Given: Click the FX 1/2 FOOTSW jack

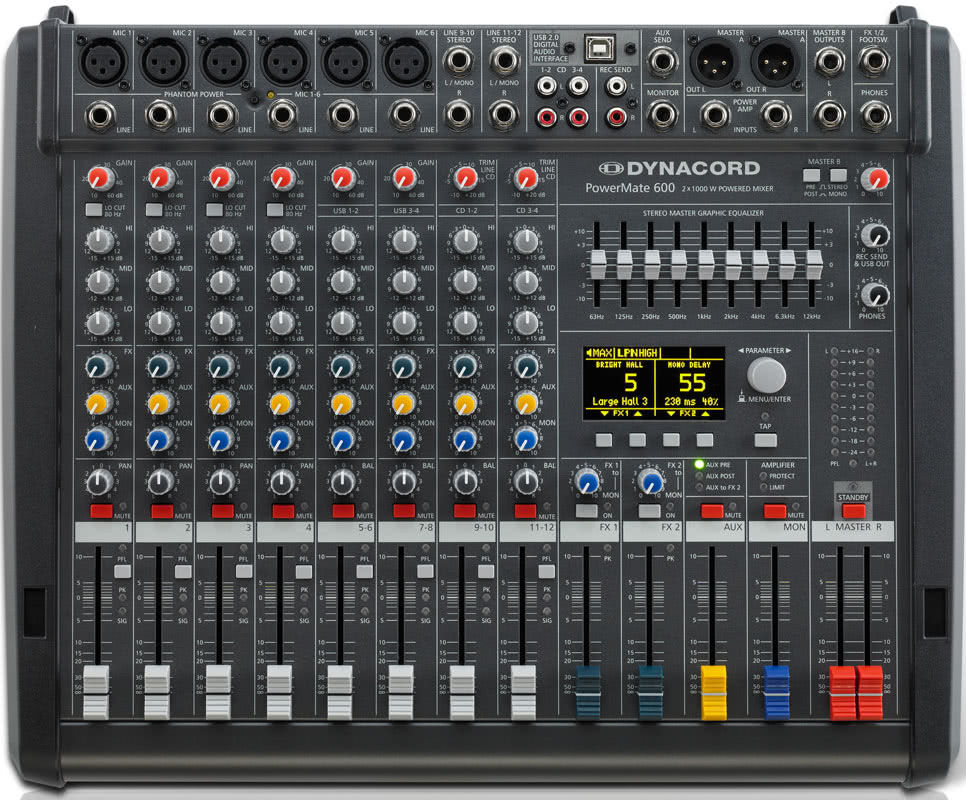Looking at the screenshot, I should tap(874, 60).
